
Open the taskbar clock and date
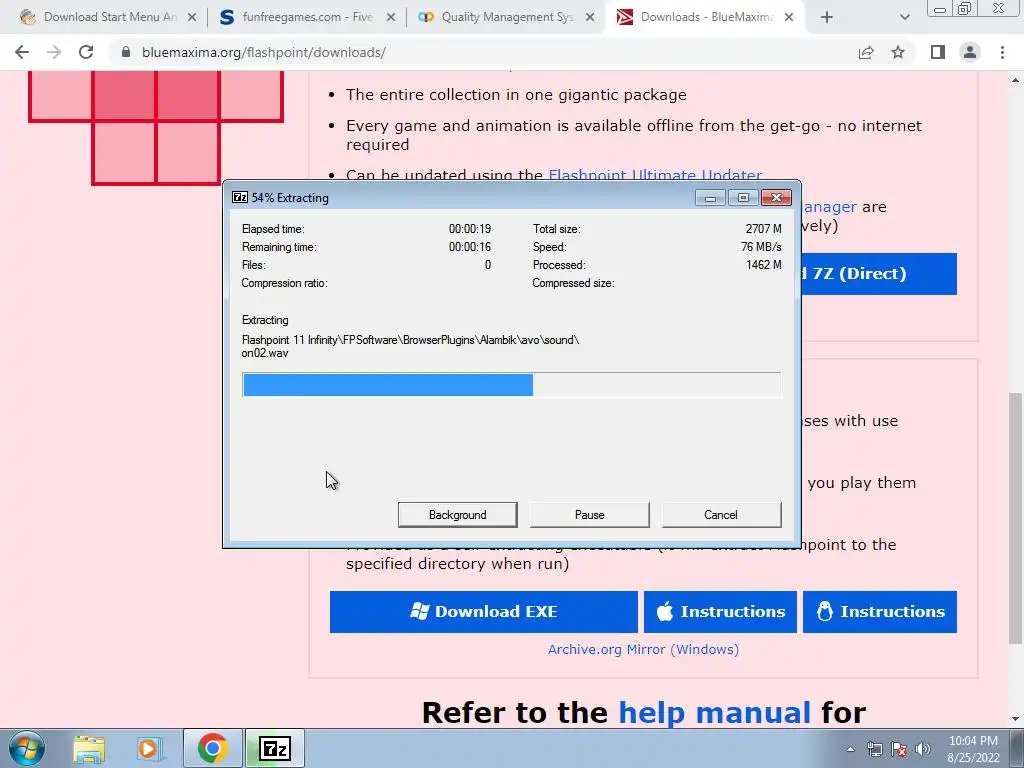[973, 749]
